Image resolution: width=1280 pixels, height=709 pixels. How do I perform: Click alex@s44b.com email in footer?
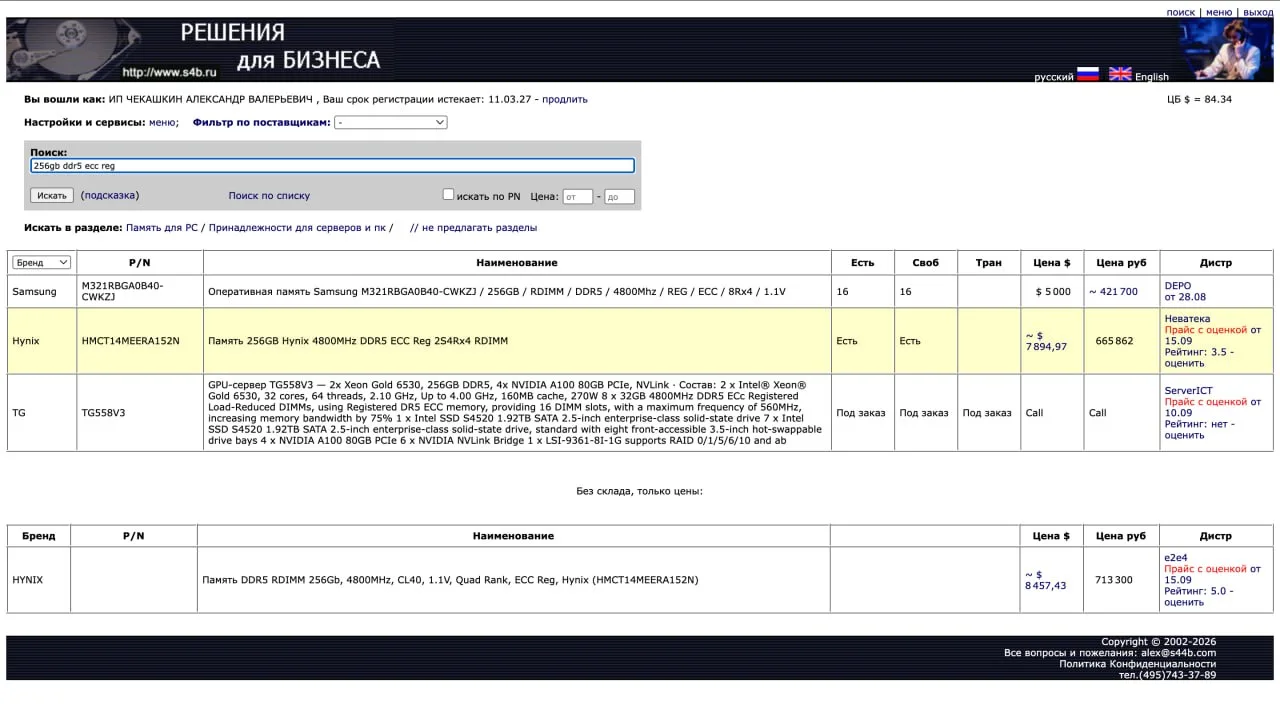click(x=1179, y=653)
